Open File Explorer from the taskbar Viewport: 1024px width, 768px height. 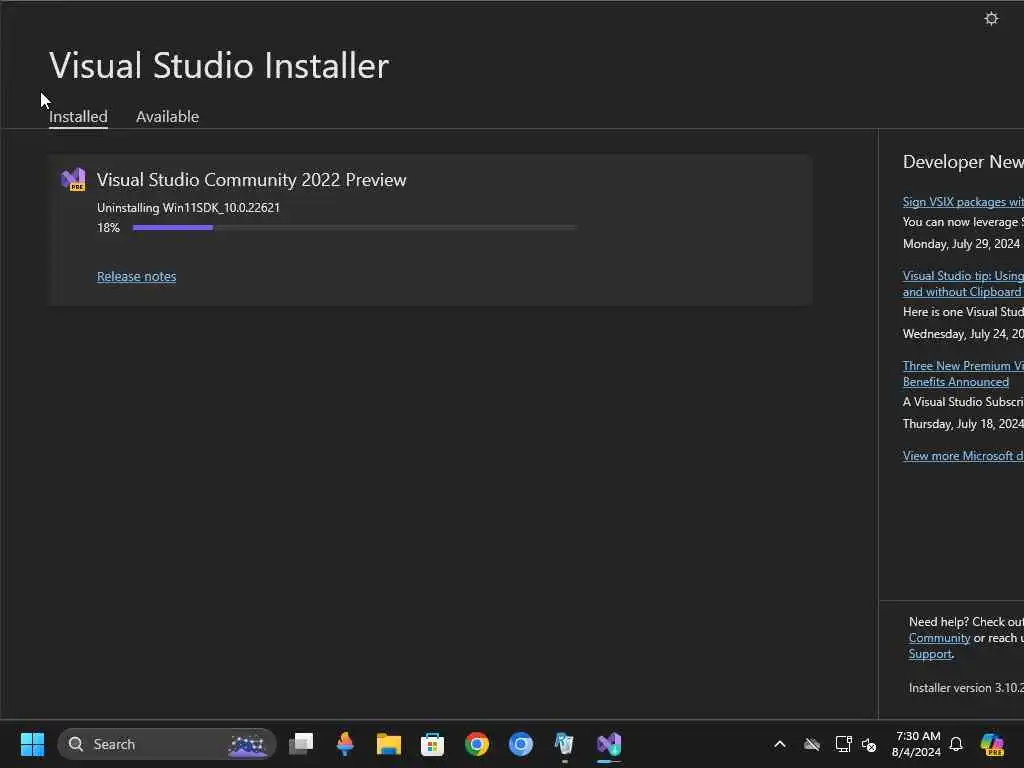389,744
